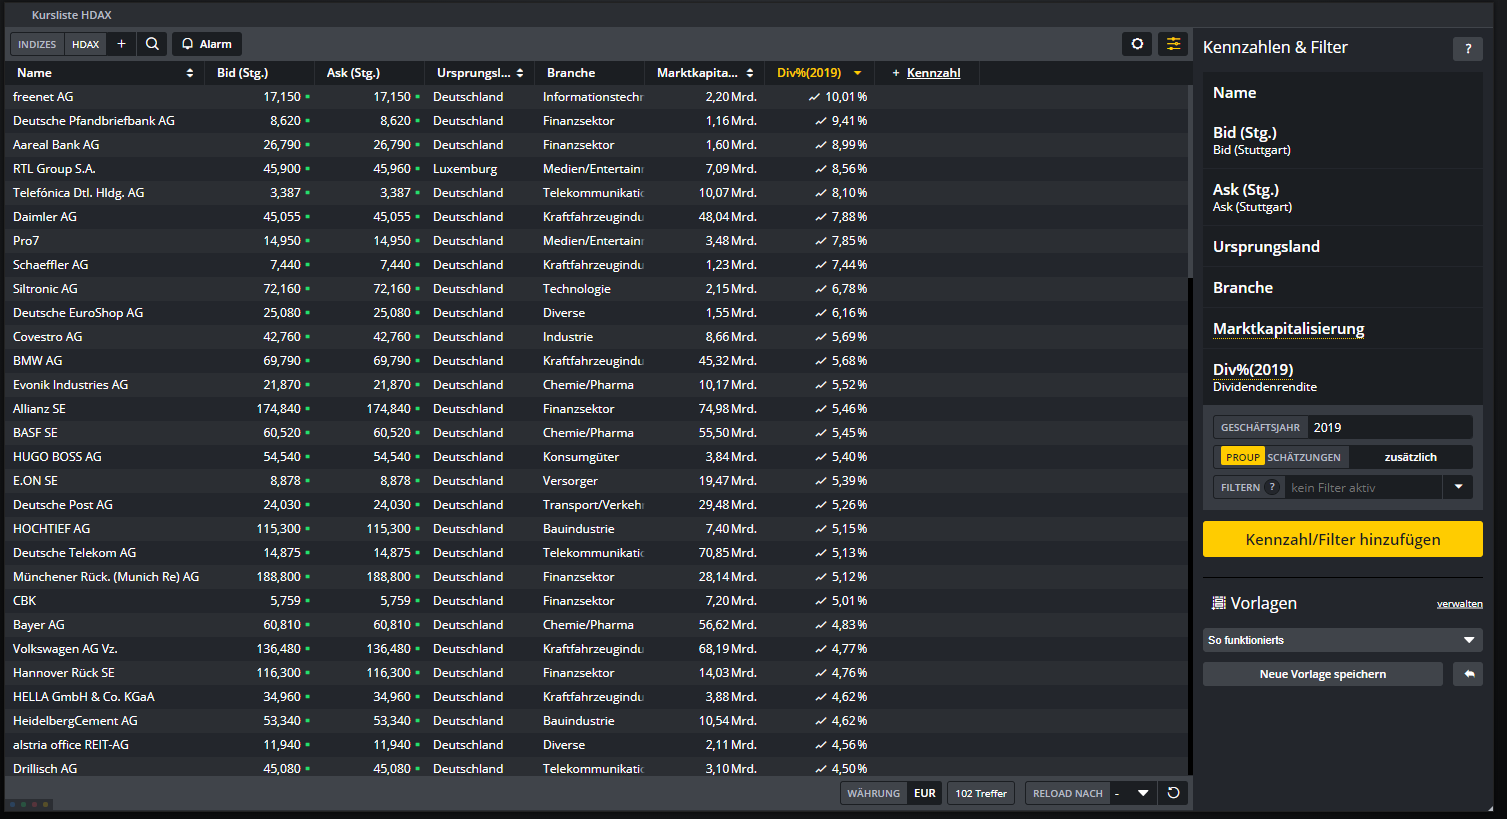Click the Ask (Stg.) column header
This screenshot has height=819, width=1507.
tap(353, 73)
